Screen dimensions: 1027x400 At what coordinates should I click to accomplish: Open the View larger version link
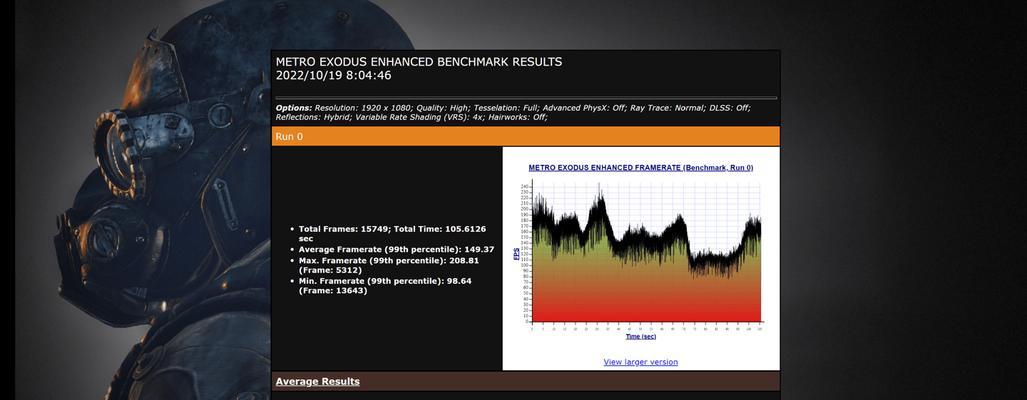tap(641, 362)
